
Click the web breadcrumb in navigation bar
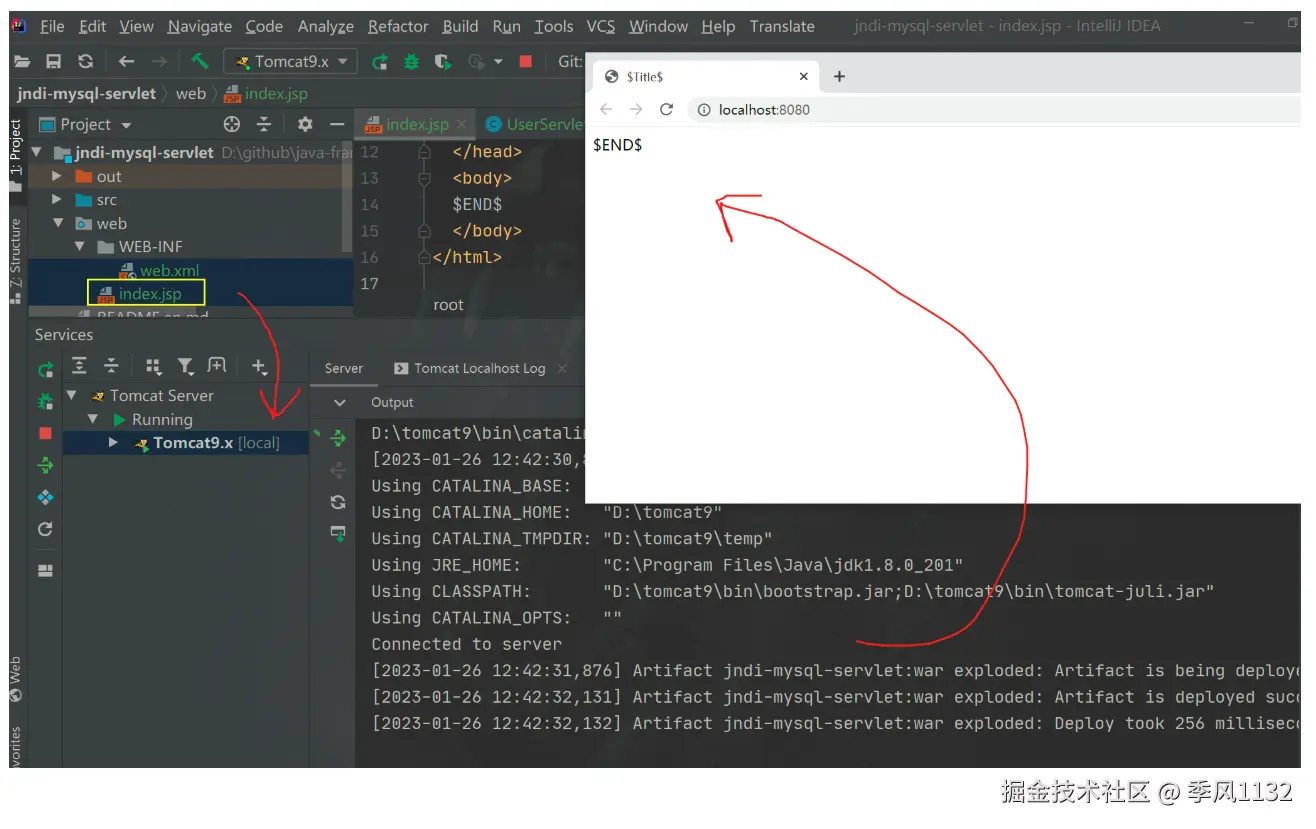pos(190,93)
